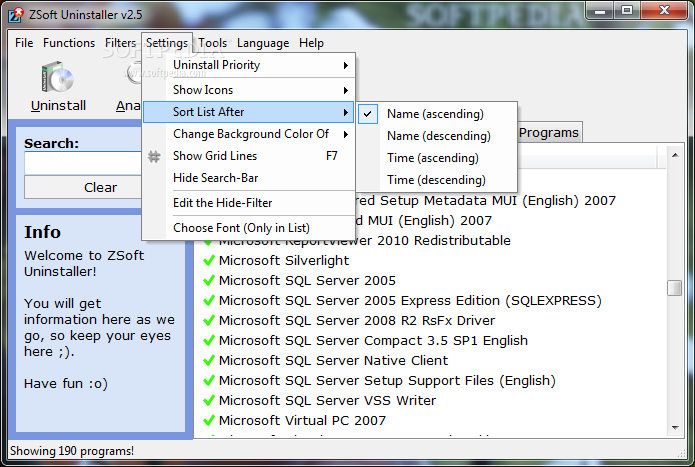Select Name (descending) sort option
695x467 pixels.
(437, 136)
